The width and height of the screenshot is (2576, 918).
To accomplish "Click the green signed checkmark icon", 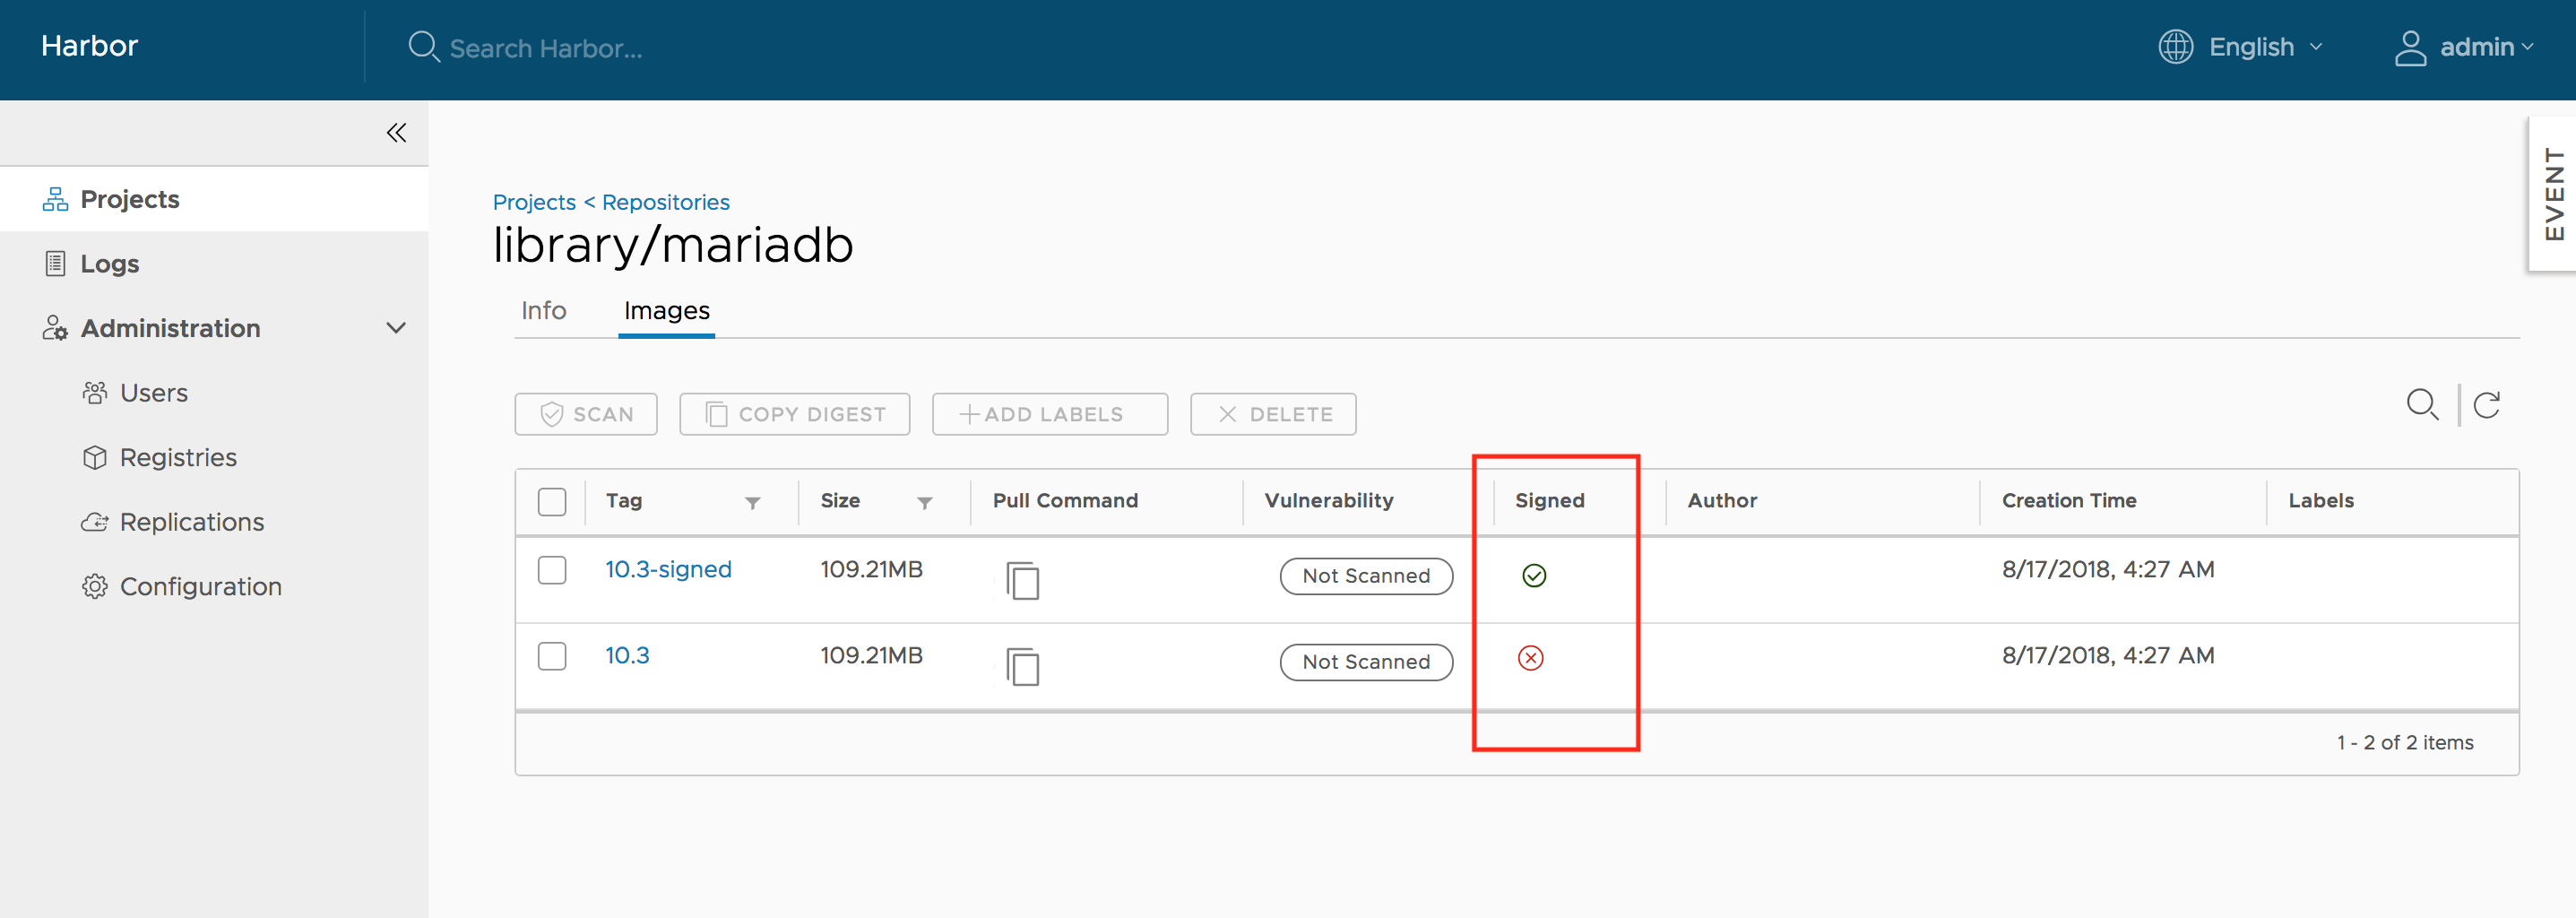I will click(1533, 575).
